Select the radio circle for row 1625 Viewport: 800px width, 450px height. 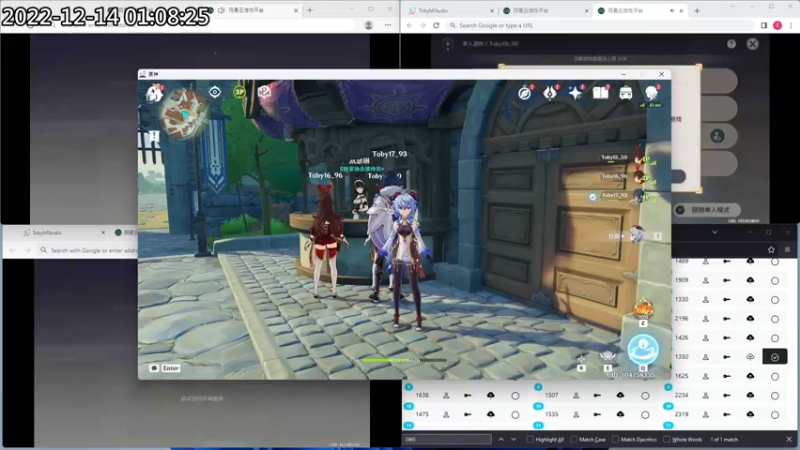[x=774, y=377]
